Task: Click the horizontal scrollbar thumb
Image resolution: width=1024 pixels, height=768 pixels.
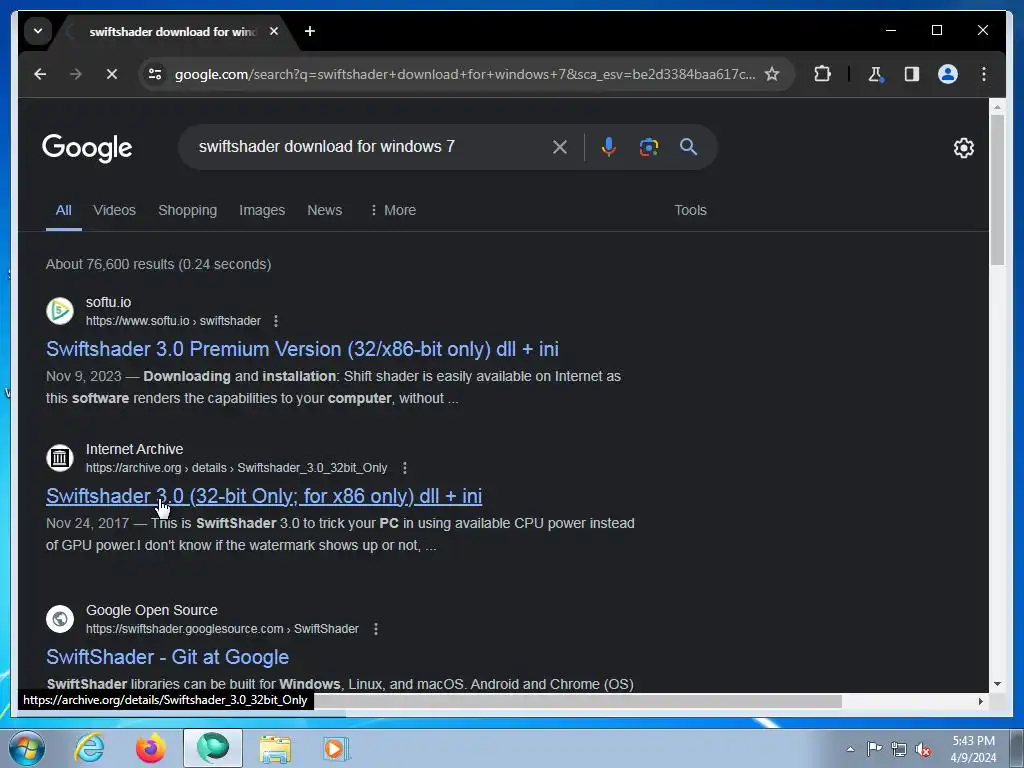Action: point(578,701)
